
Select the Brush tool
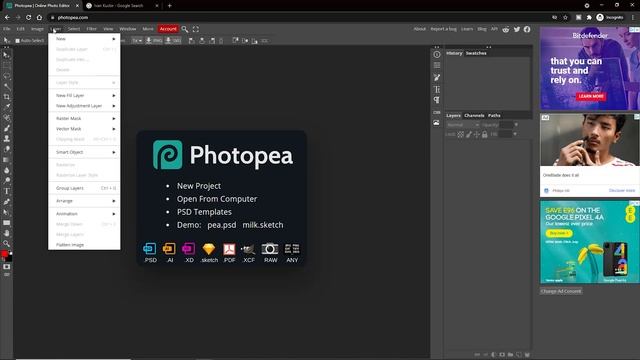click(7, 128)
